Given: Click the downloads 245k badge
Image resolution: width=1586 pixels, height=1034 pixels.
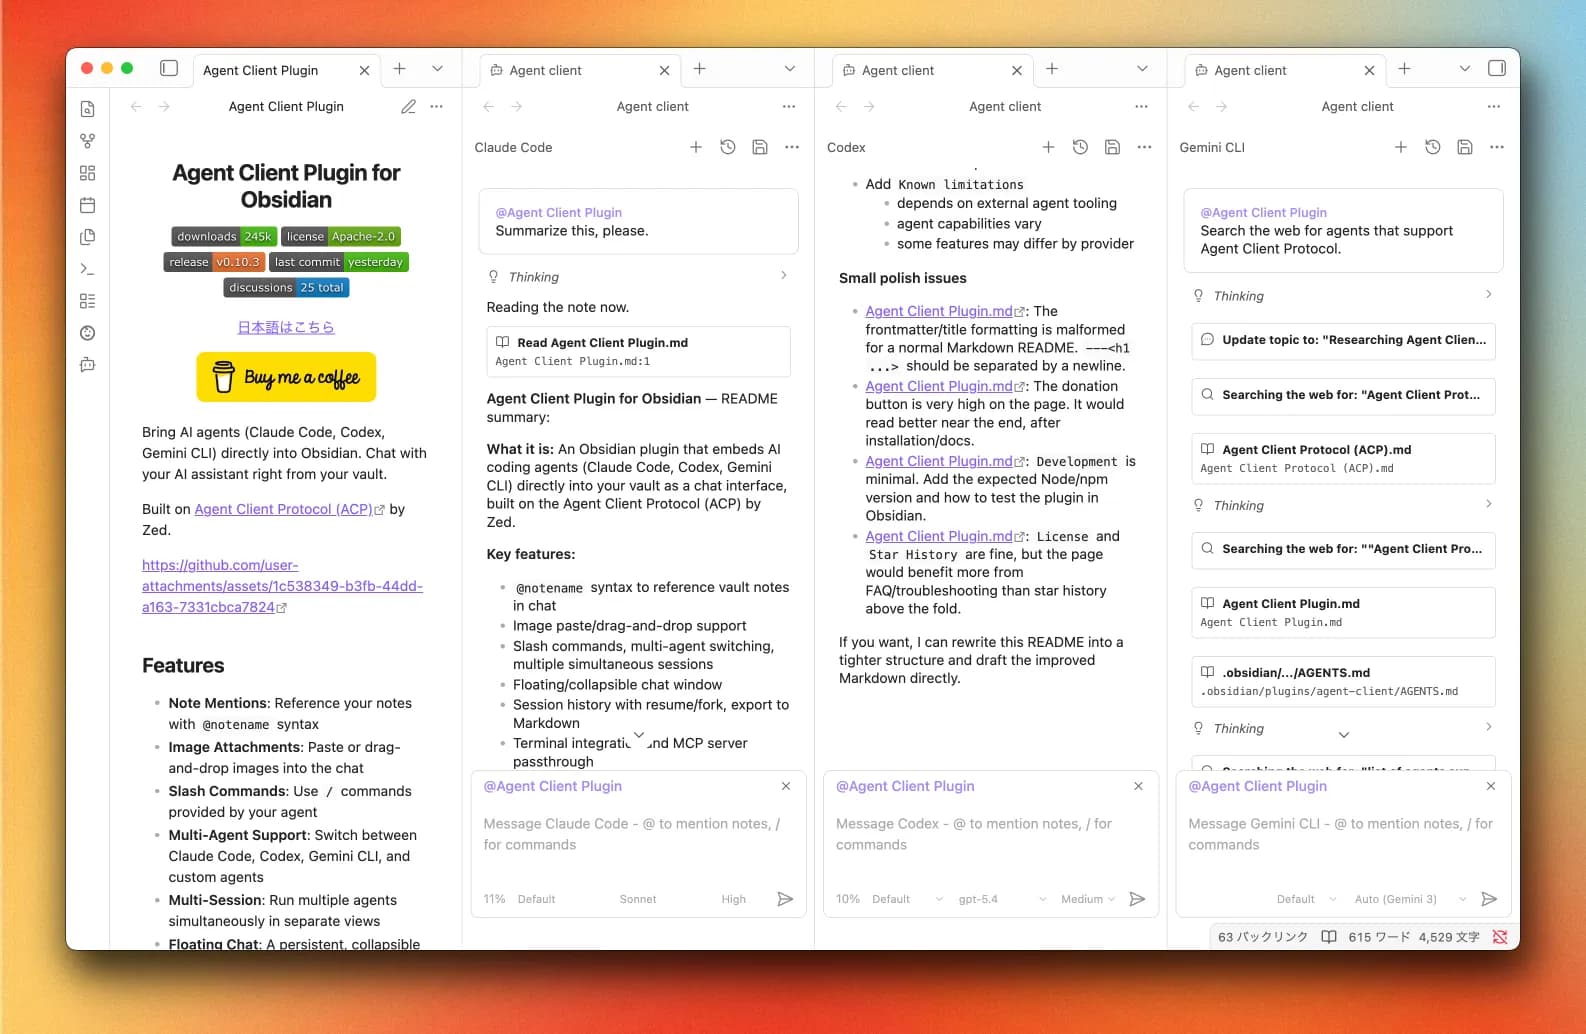Looking at the screenshot, I should pyautogui.click(x=224, y=236).
